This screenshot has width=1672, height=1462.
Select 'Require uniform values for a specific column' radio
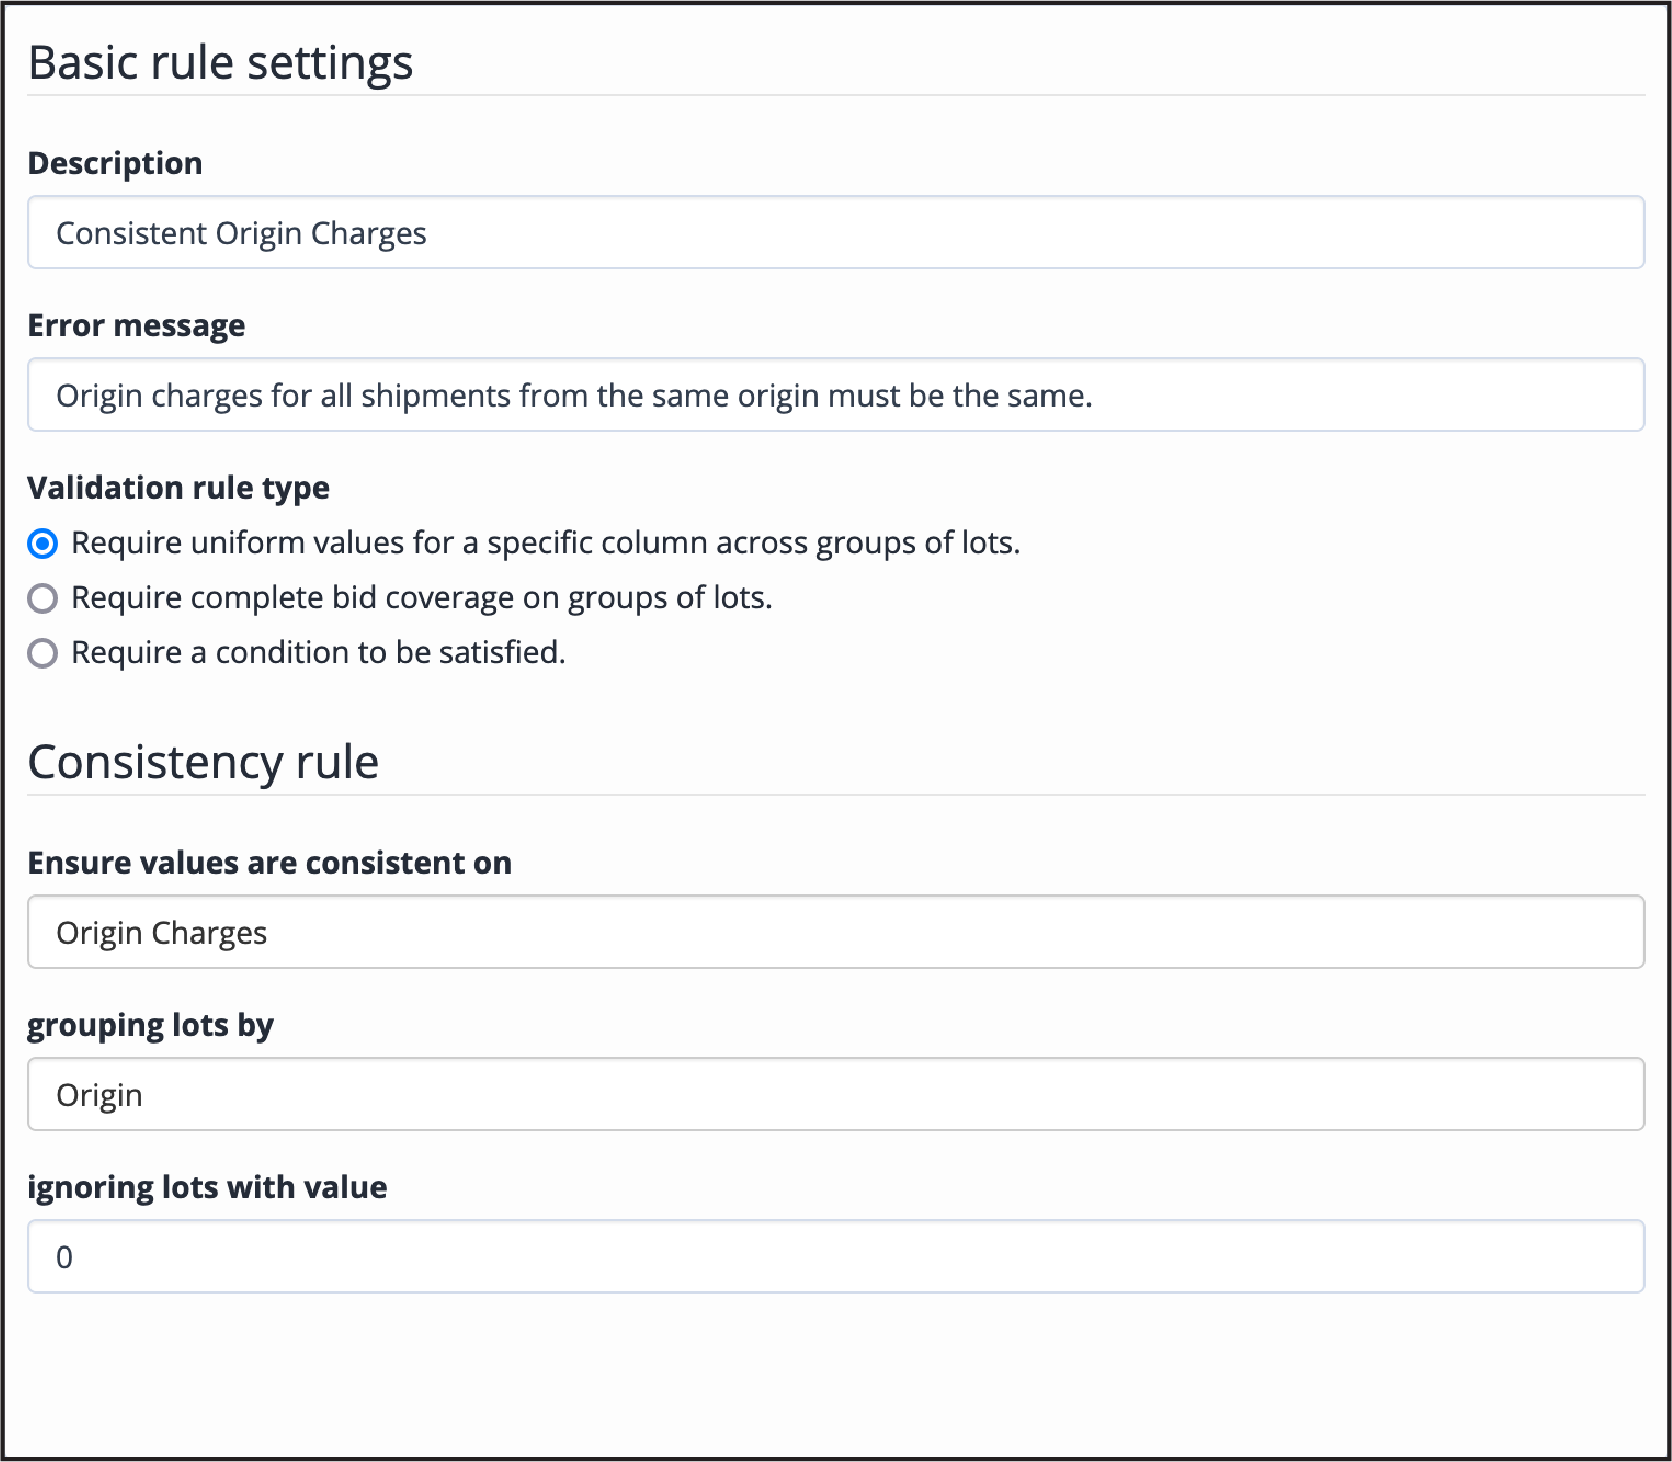click(x=42, y=544)
